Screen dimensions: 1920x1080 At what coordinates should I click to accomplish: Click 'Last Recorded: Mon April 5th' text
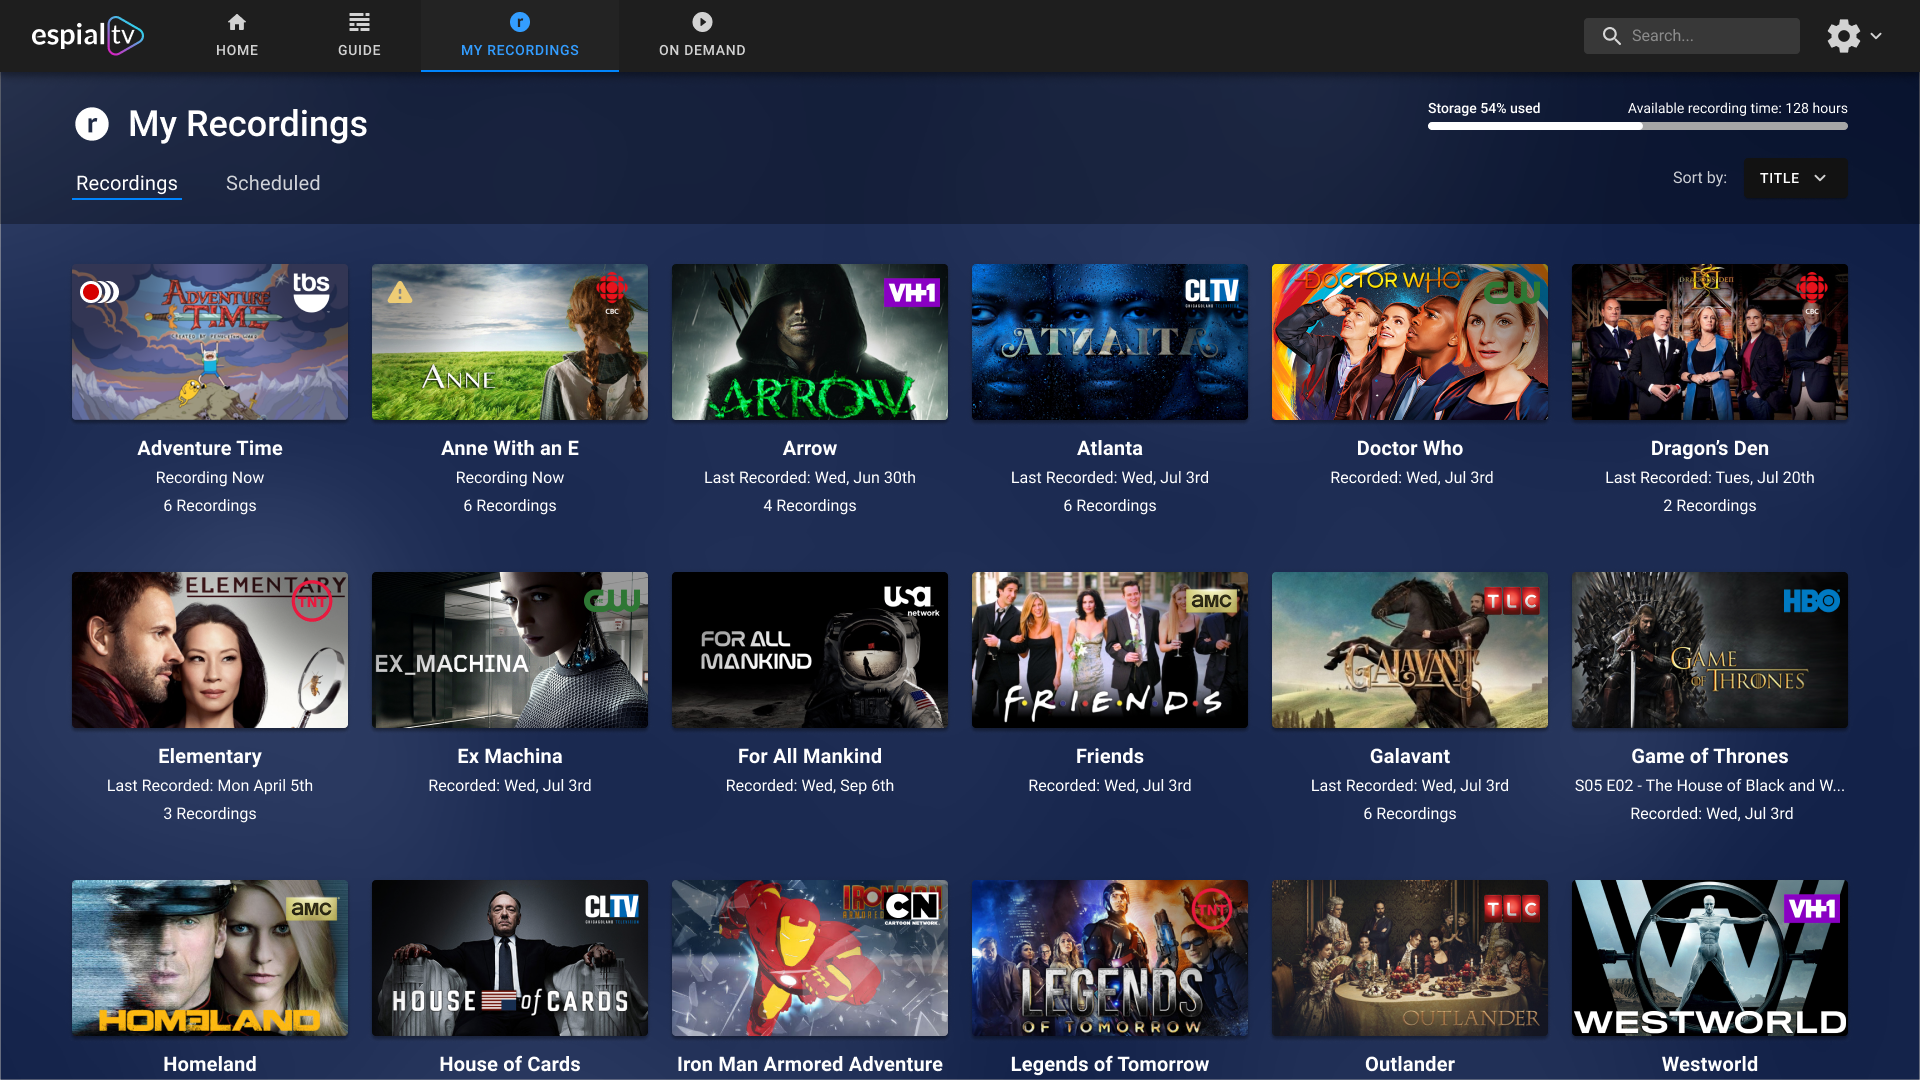point(210,785)
